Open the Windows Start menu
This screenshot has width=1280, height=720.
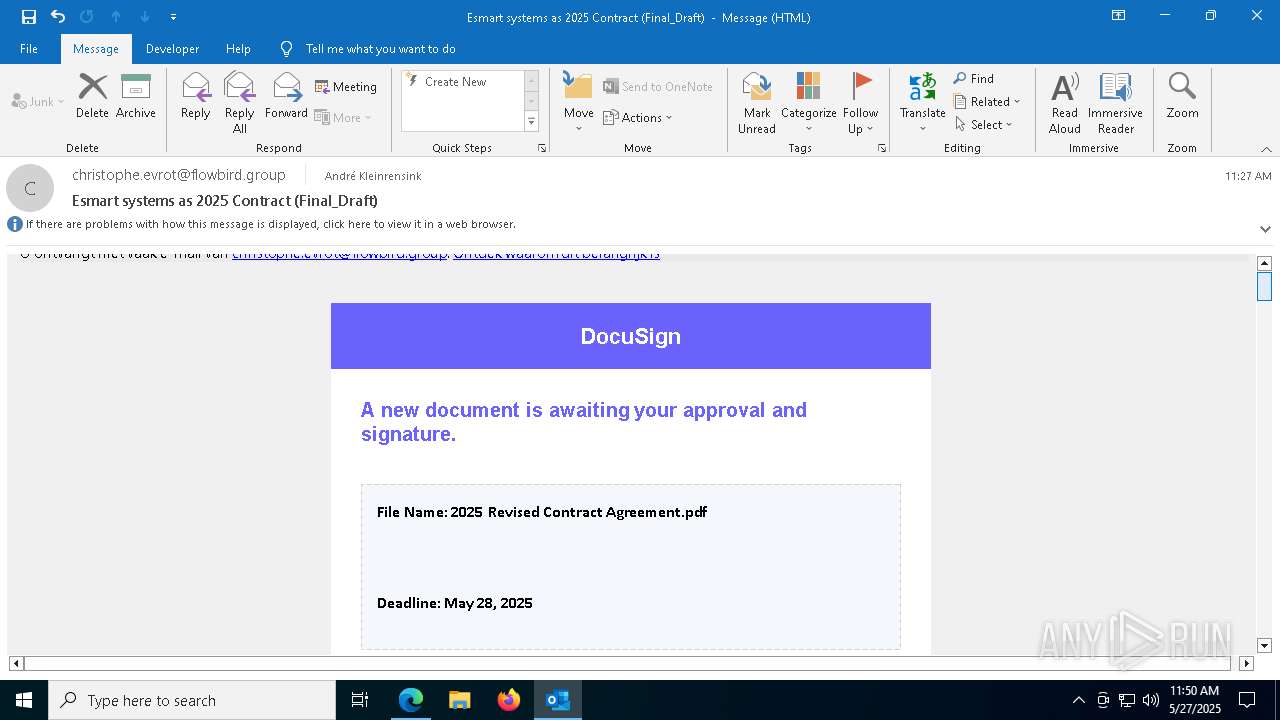tap(24, 700)
